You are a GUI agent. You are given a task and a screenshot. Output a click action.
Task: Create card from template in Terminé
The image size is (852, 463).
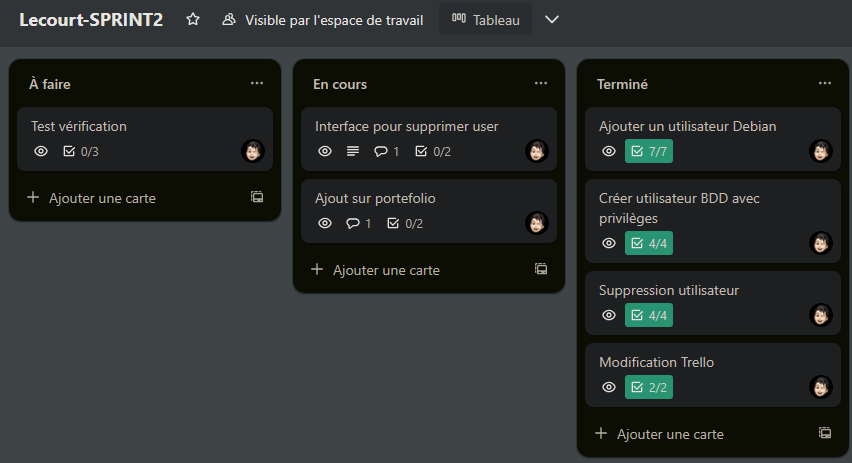click(x=825, y=433)
